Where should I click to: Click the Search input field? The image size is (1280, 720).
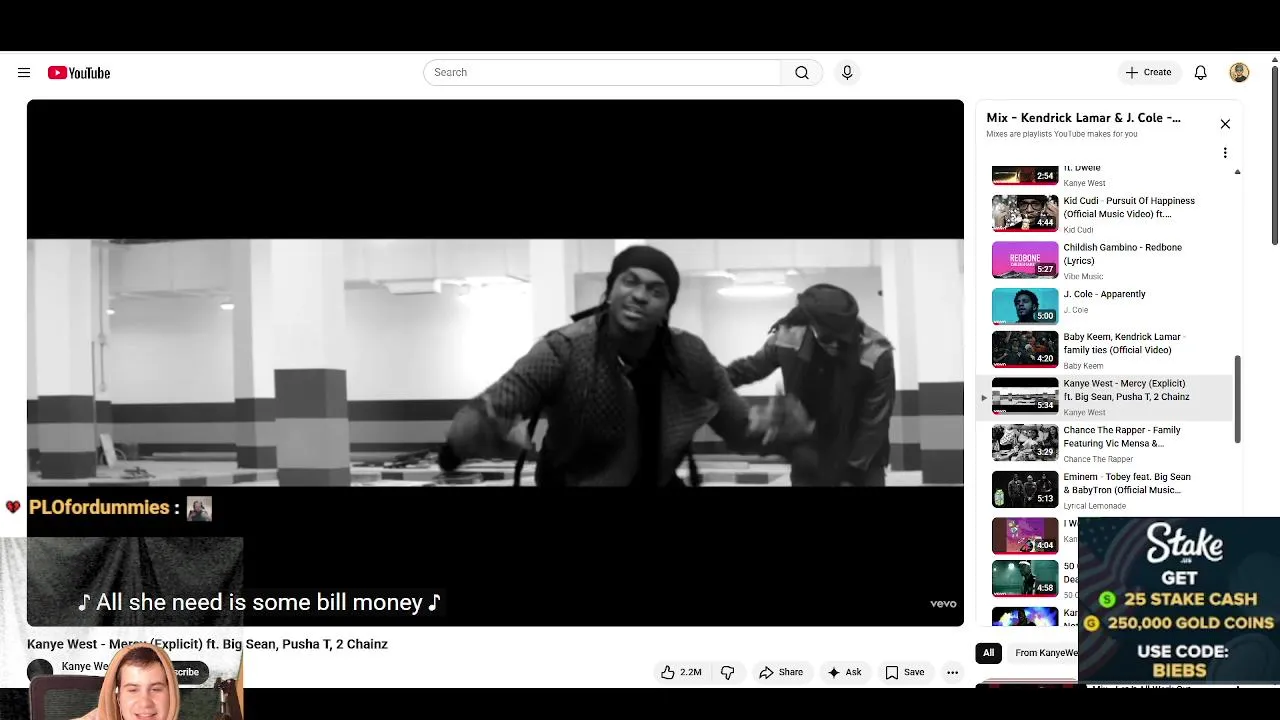[602, 72]
